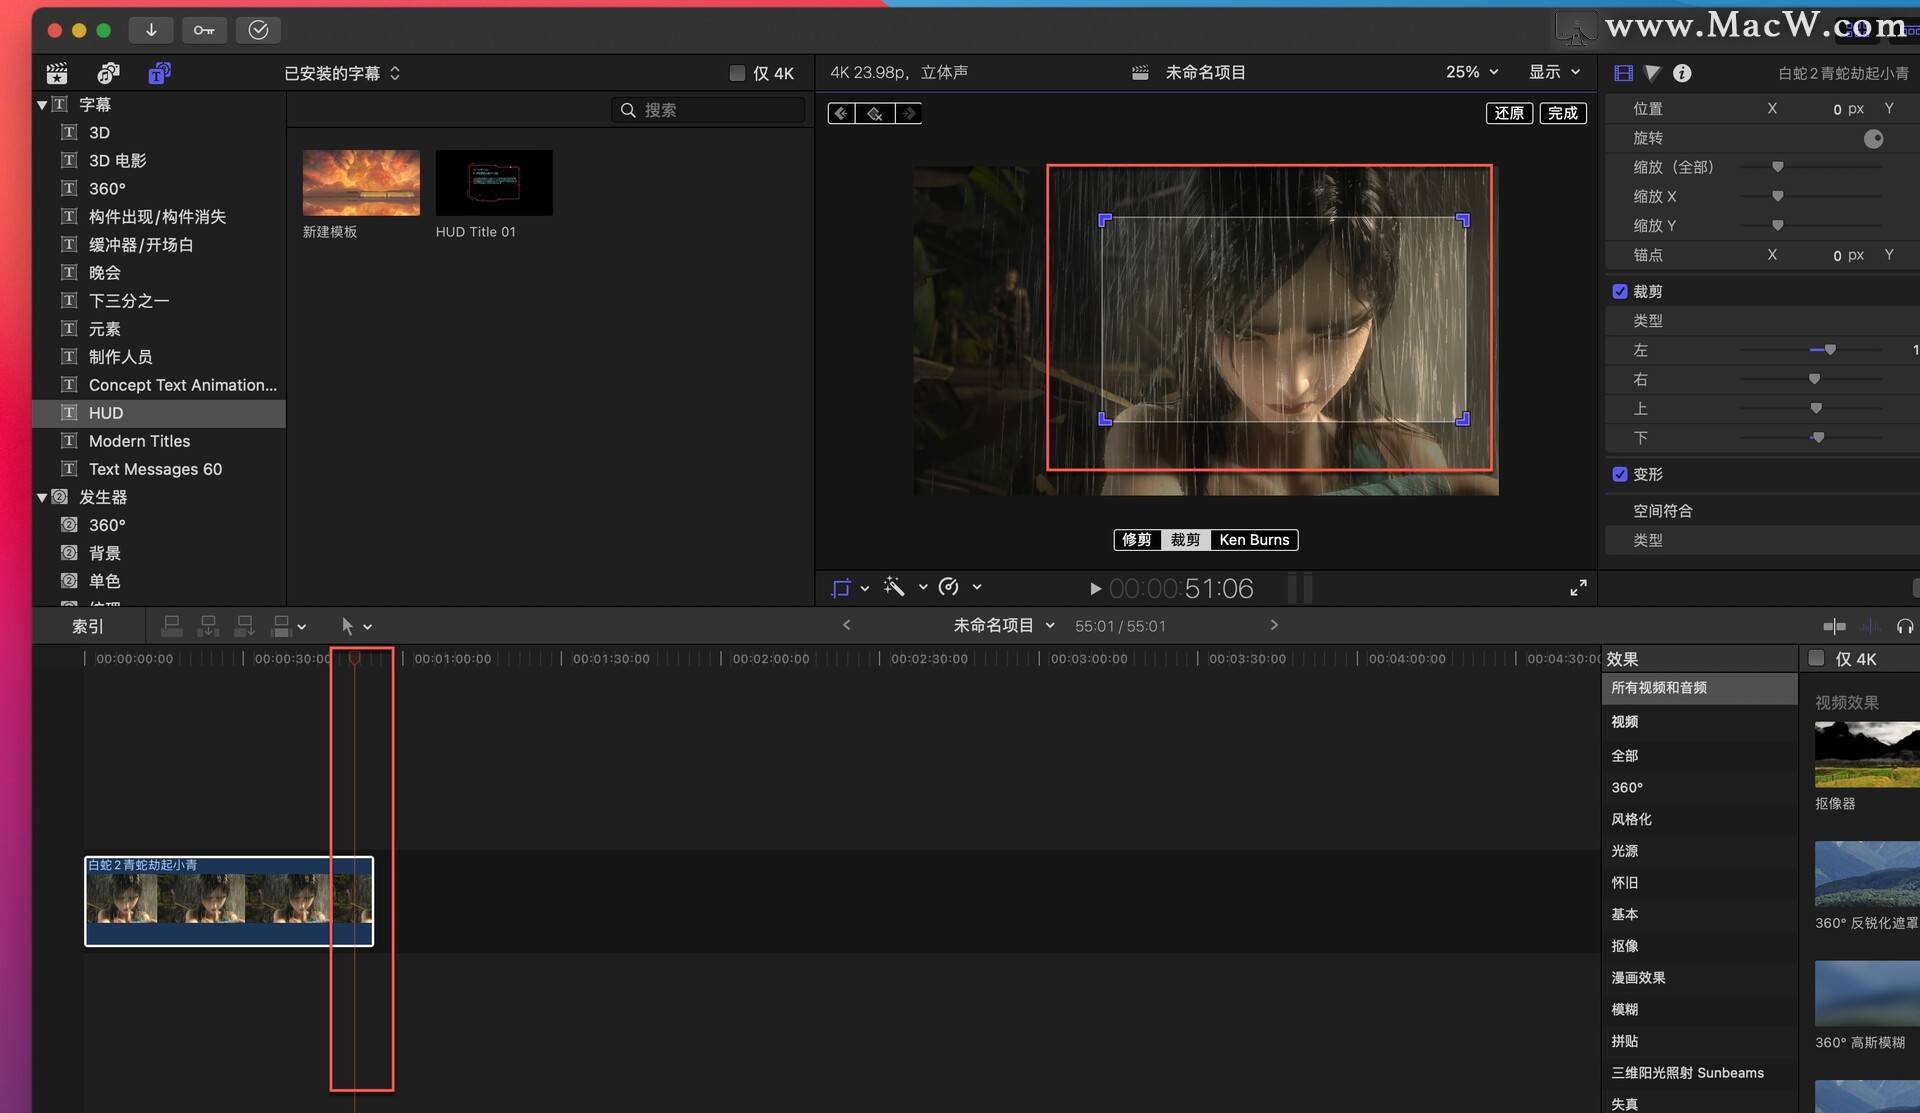Viewport: 1920px width, 1113px height.
Task: Select the arrow selection tool
Action: (x=347, y=626)
